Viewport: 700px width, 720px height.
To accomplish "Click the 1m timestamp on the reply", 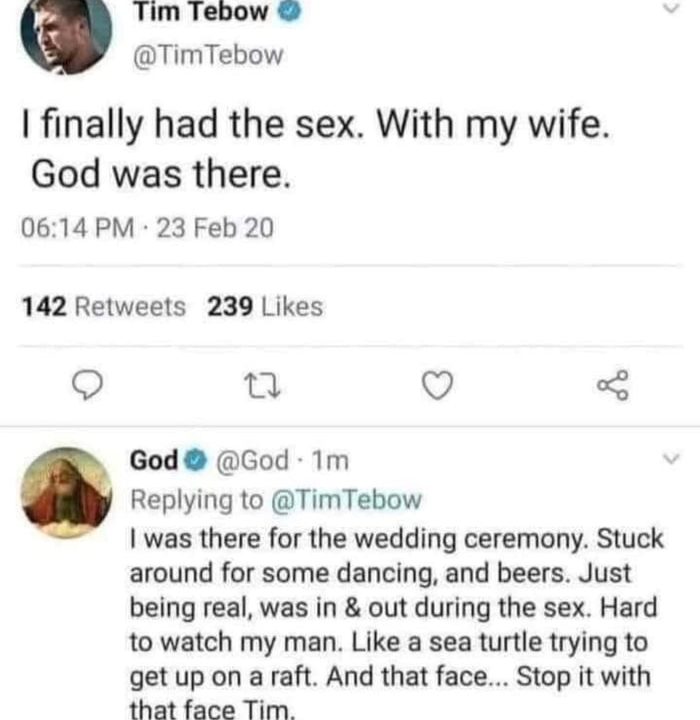I will click(329, 461).
